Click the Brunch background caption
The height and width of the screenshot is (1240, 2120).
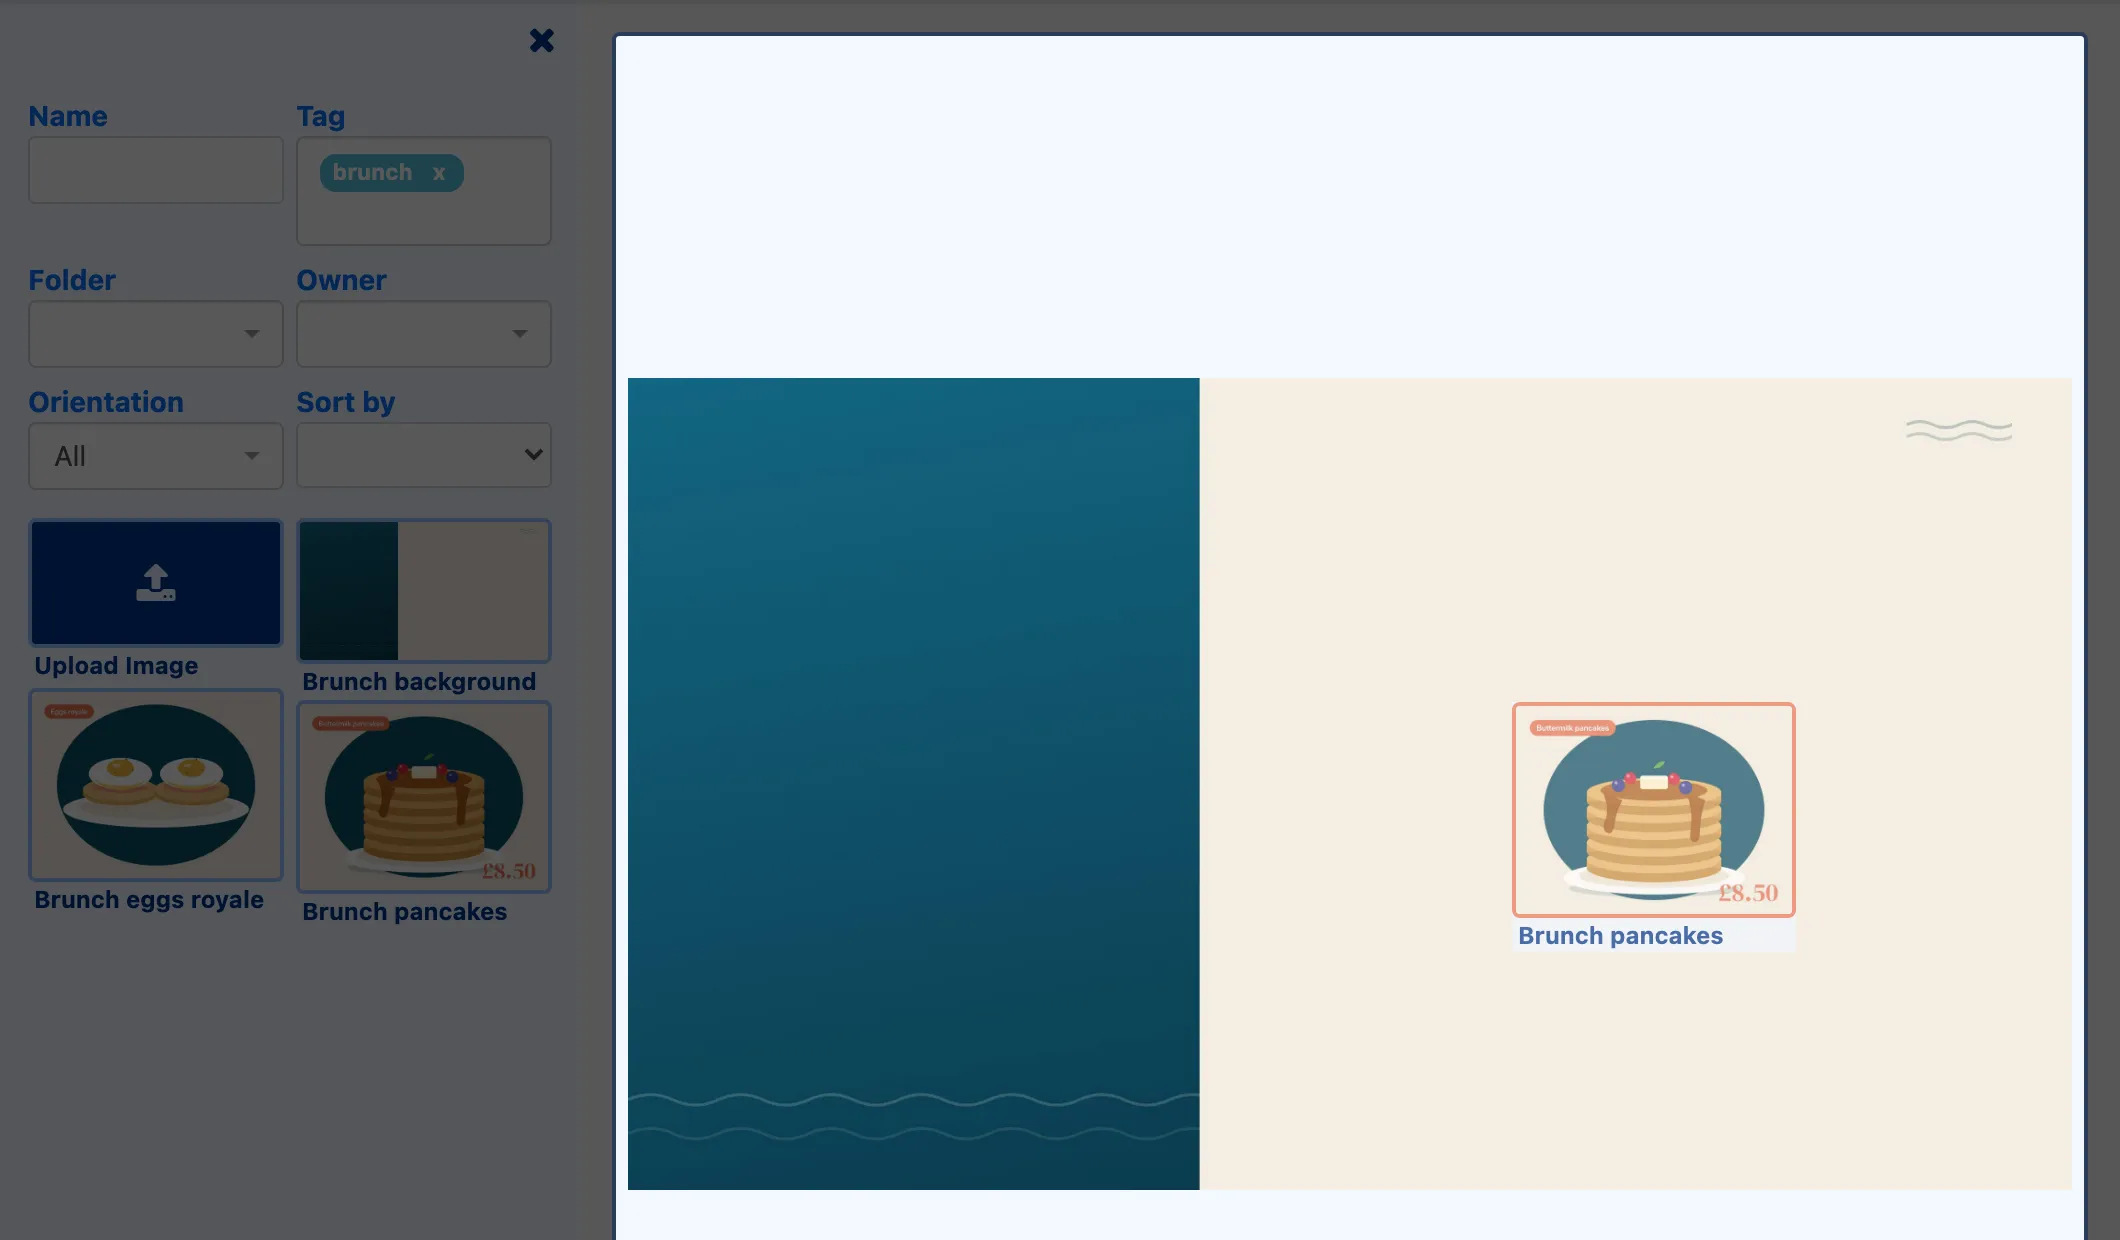[419, 682]
